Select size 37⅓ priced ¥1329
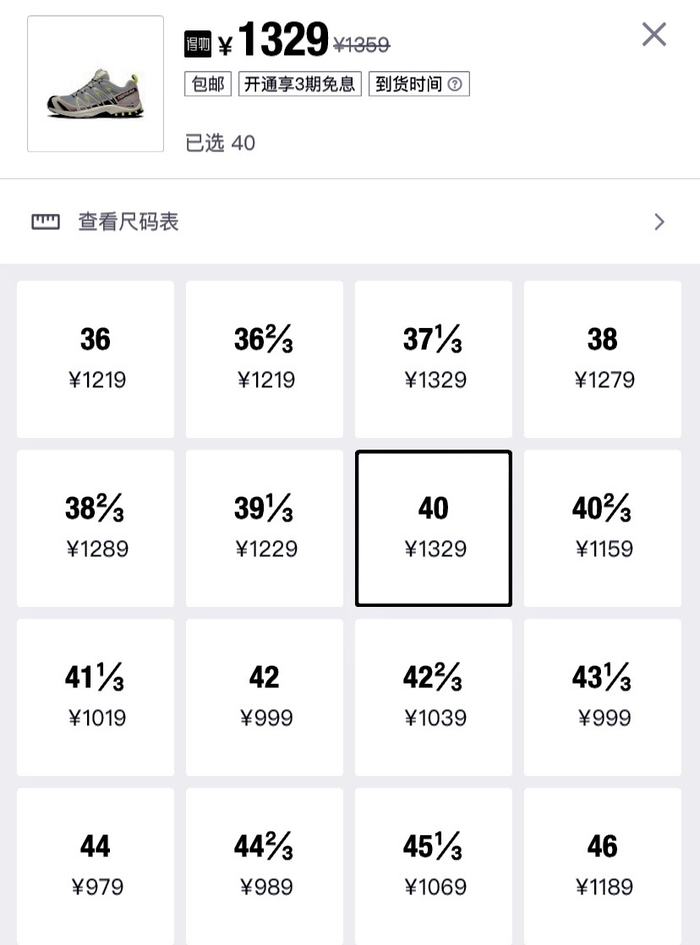 click(432, 358)
